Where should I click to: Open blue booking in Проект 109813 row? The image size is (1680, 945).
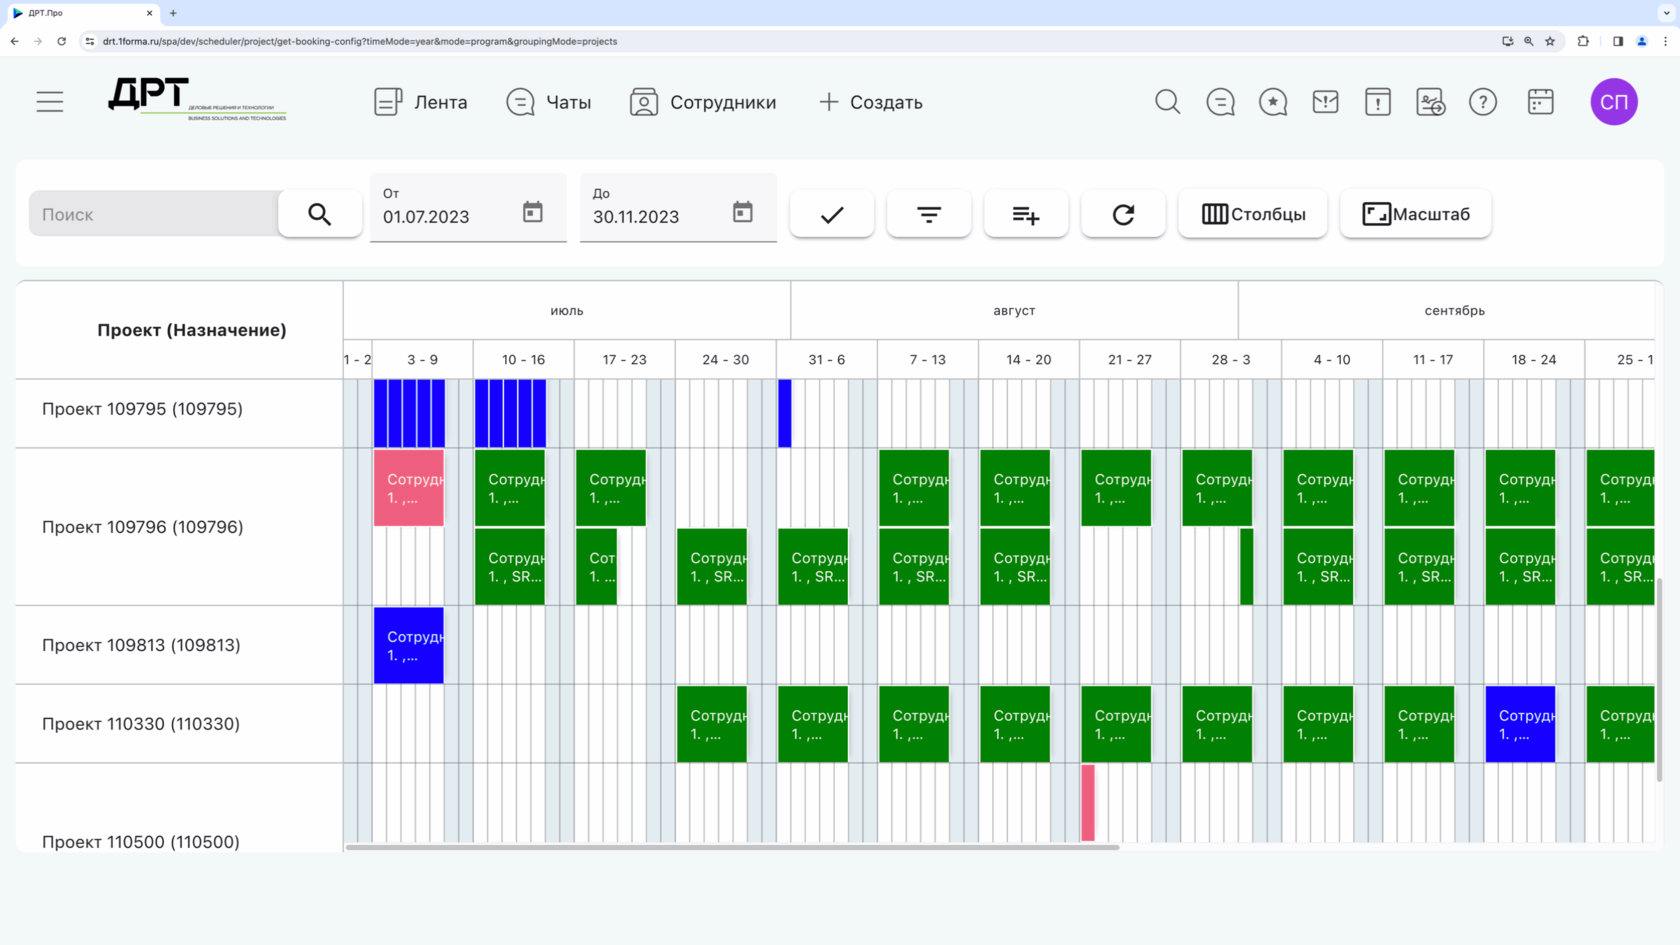409,646
